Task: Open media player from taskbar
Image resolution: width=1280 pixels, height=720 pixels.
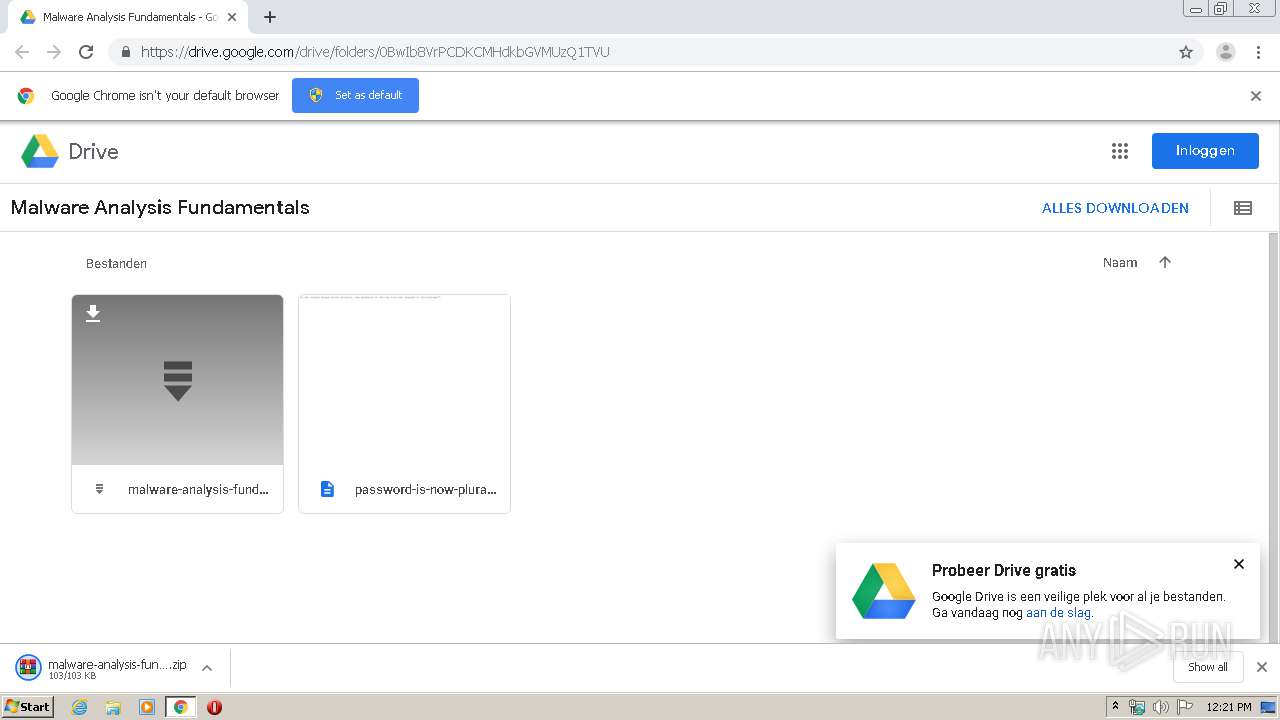Action: [x=147, y=707]
